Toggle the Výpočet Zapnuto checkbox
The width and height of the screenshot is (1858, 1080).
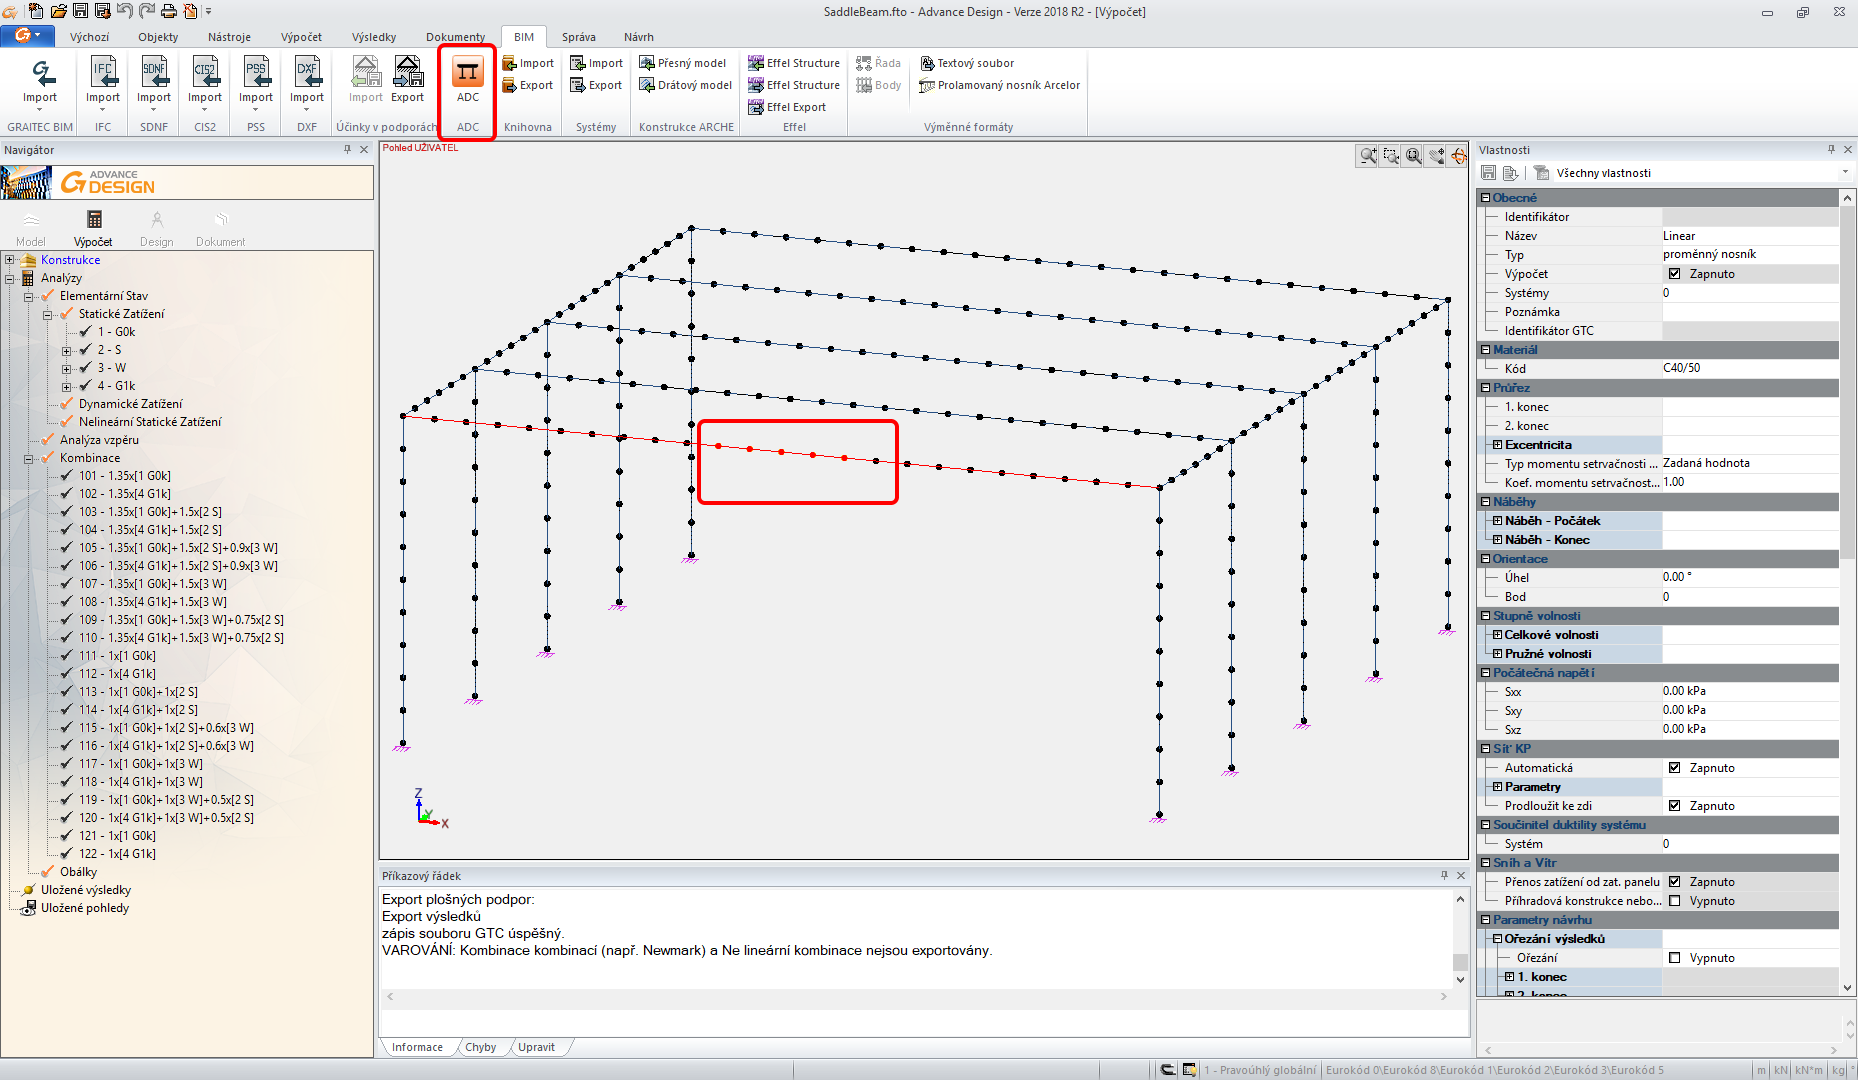point(1674,274)
